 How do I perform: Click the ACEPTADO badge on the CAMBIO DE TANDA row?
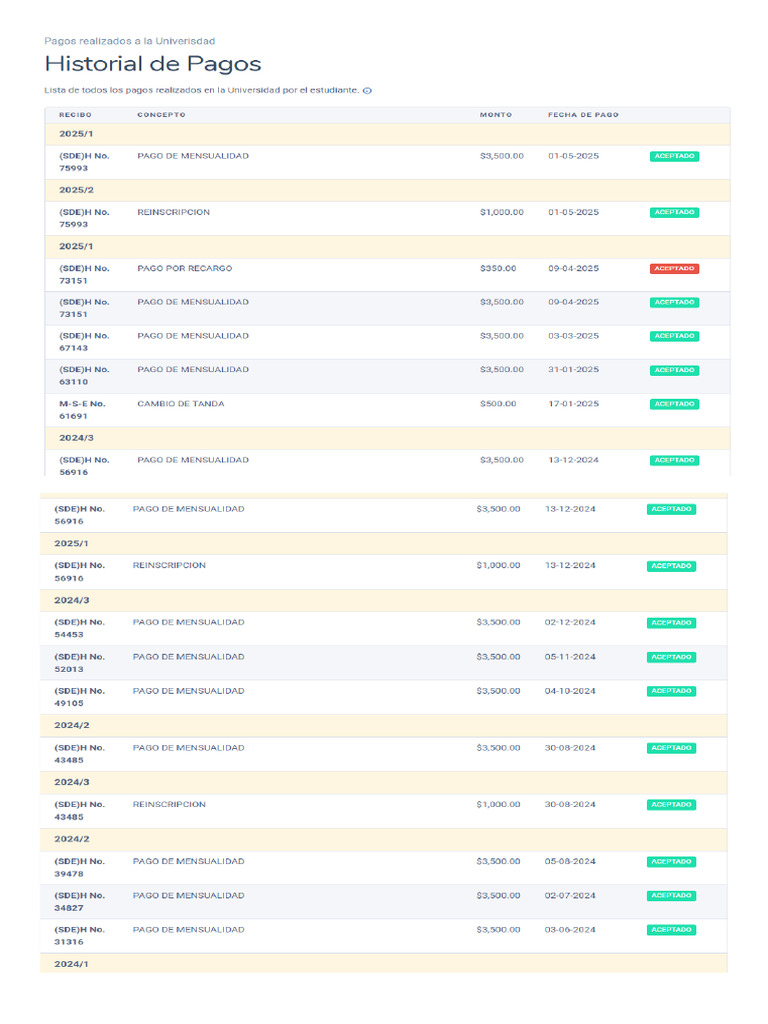674,404
